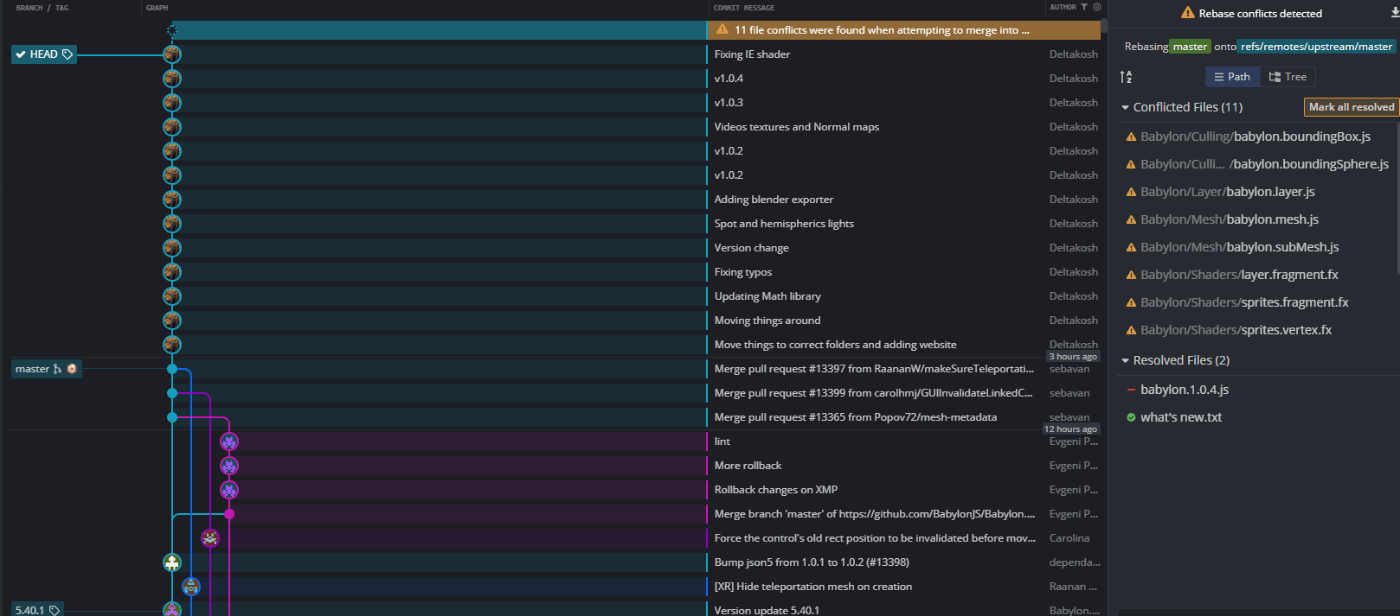Click the 5.40.1 tag label
Image resolution: width=1400 pixels, height=616 pixels.
click(x=38, y=610)
